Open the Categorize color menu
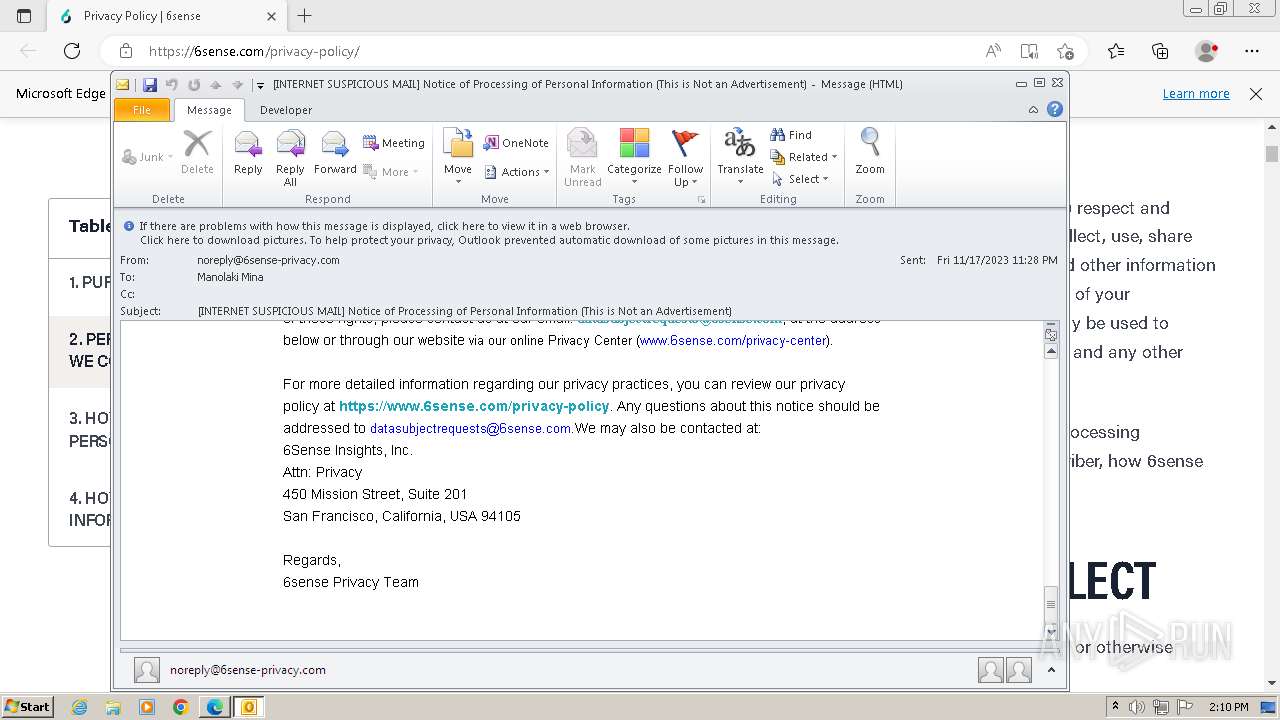1280x720 pixels. click(634, 158)
